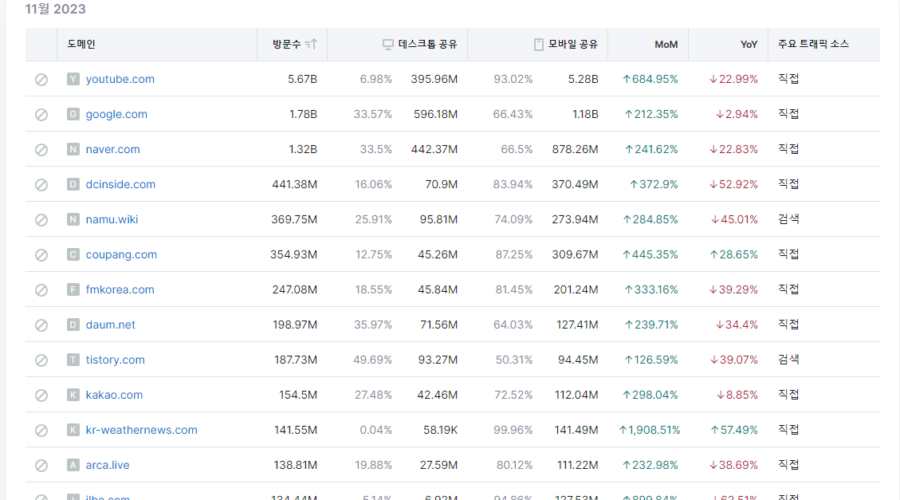The image size is (900, 500).
Task: Click the 검색 traffic source for tistory.com
Action: point(789,359)
